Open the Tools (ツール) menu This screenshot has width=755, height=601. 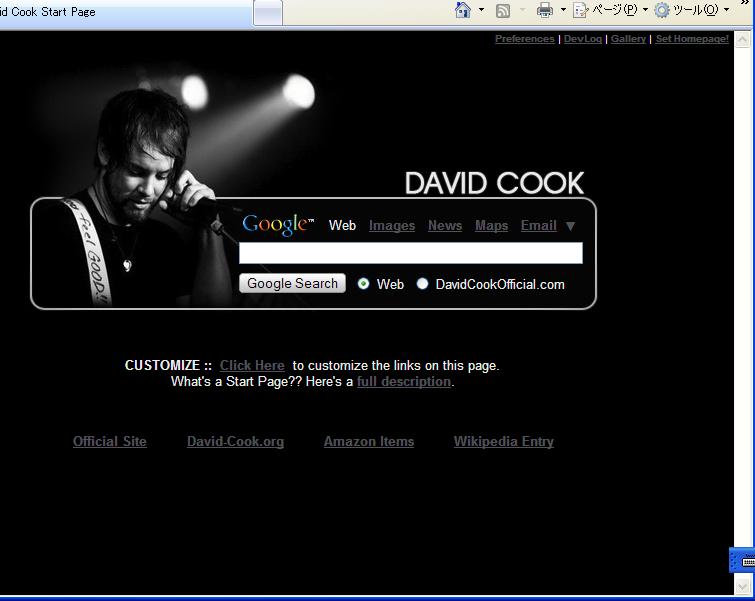(692, 10)
